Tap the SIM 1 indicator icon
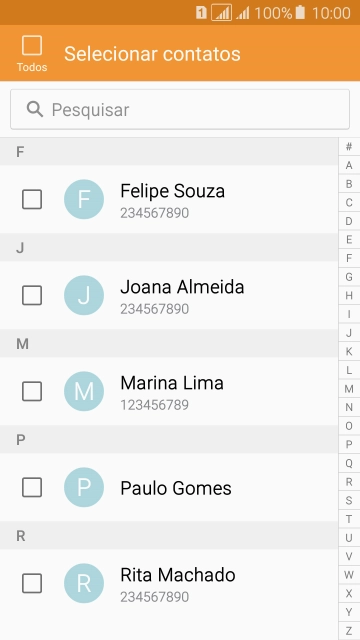This screenshot has width=360, height=640. (201, 13)
